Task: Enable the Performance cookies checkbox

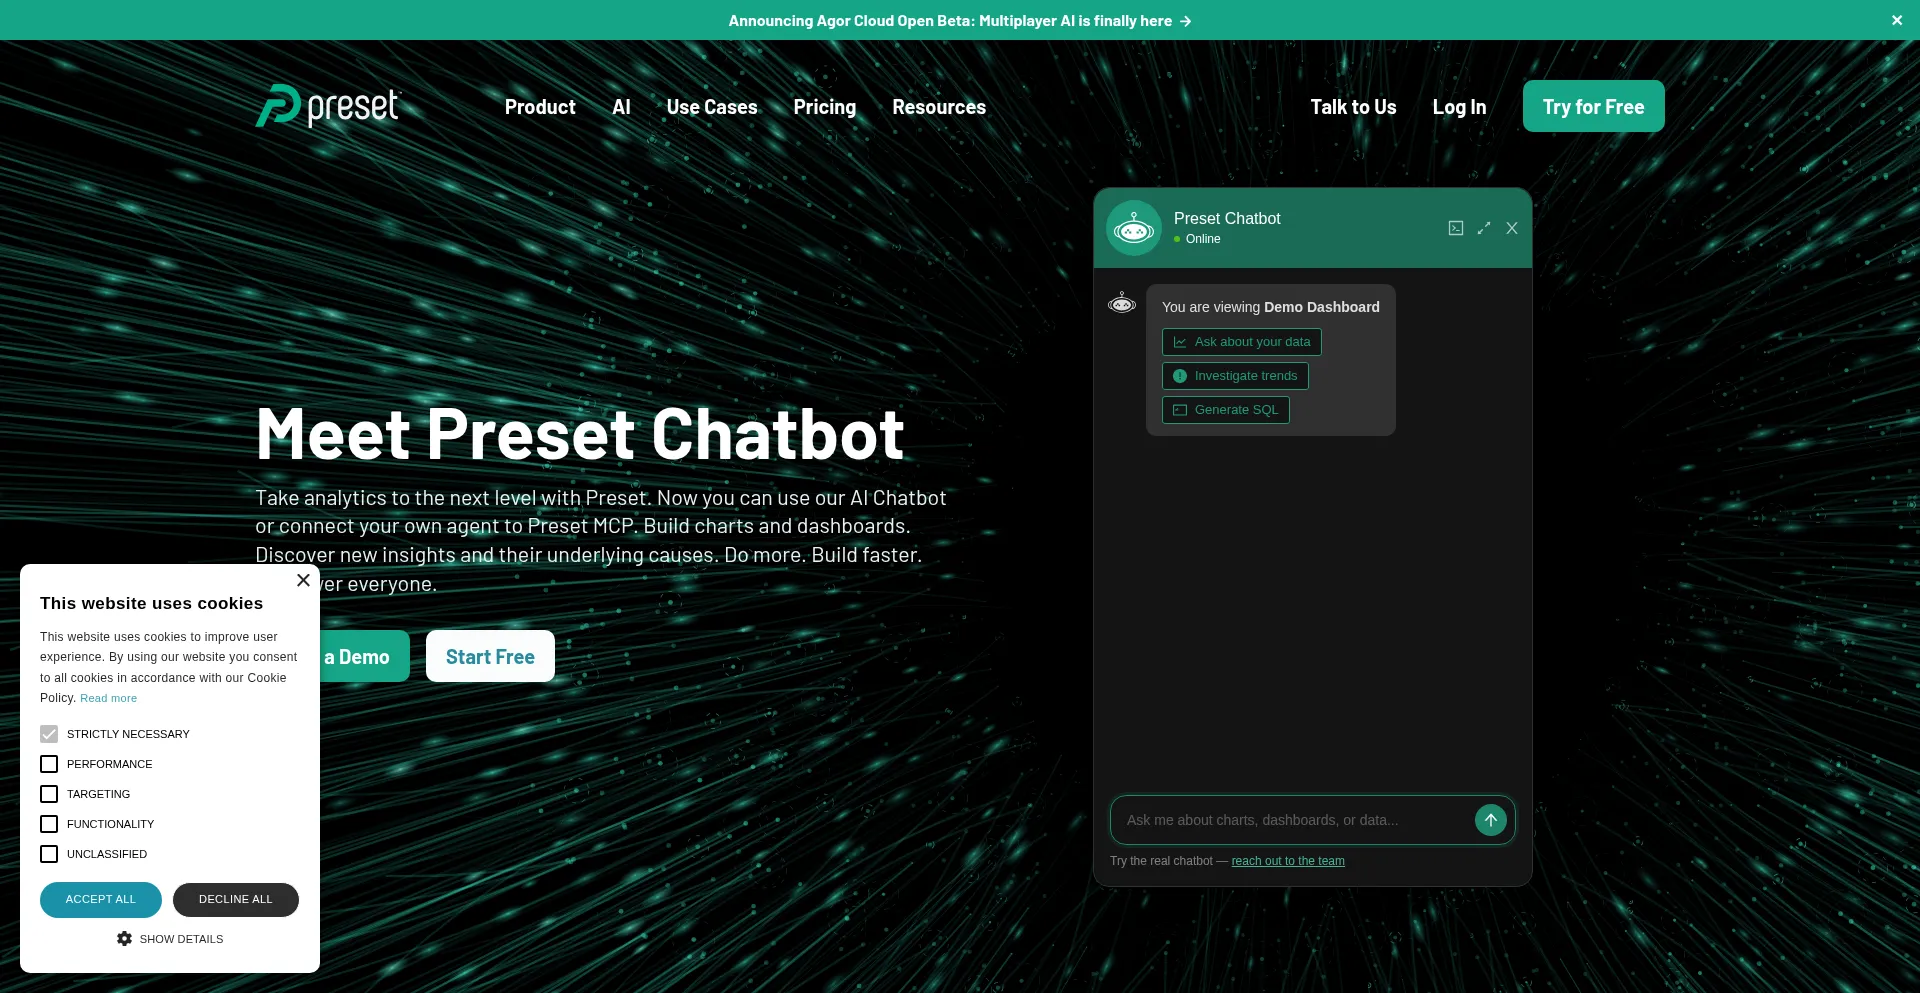Action: coord(49,764)
